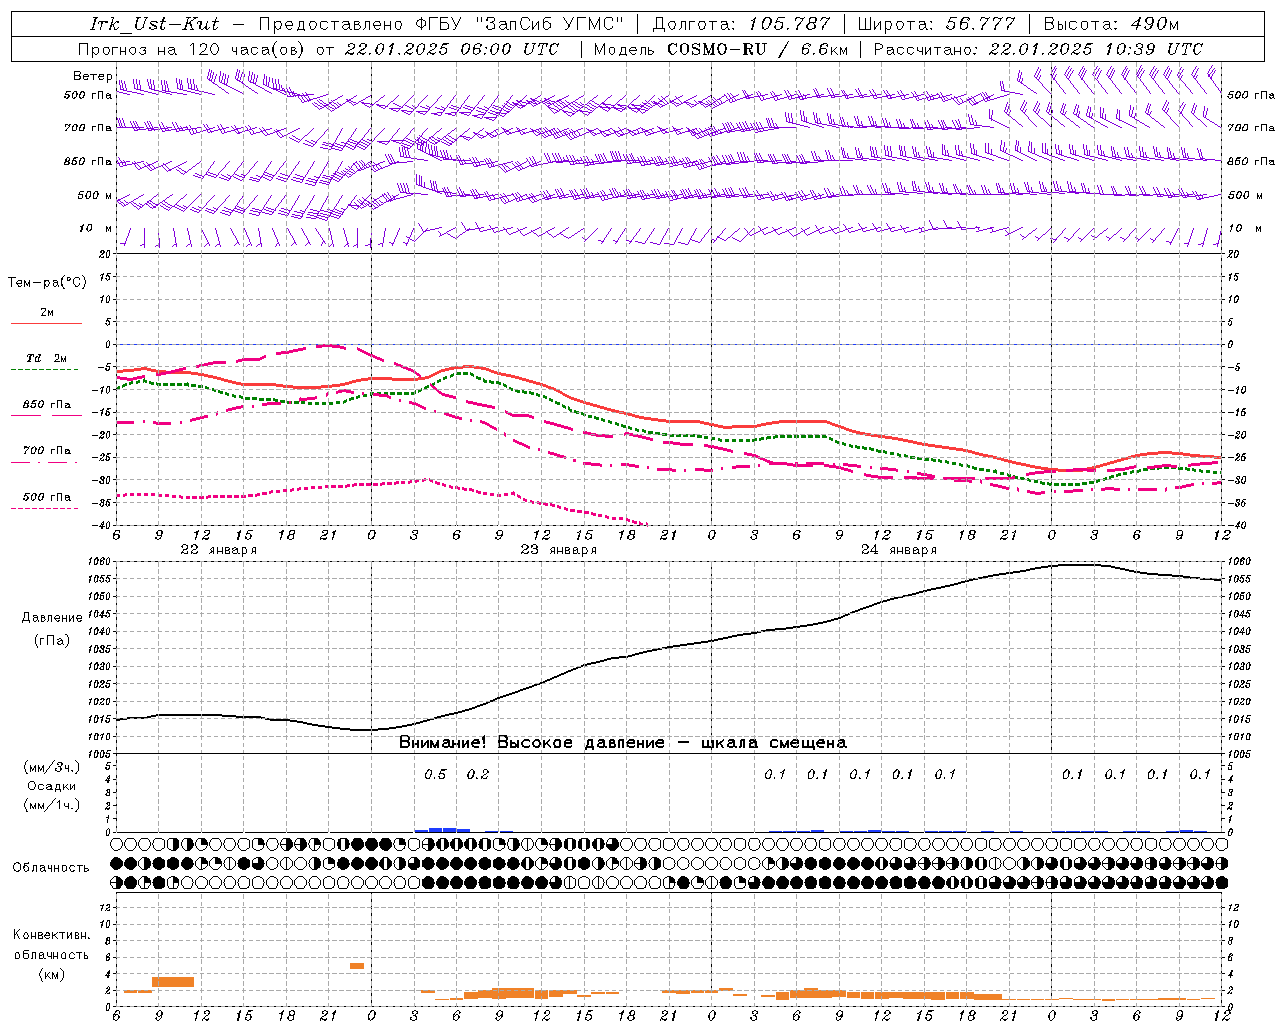
Task: Select the model name COSMO-RU / 6.6км
Action: [757, 48]
